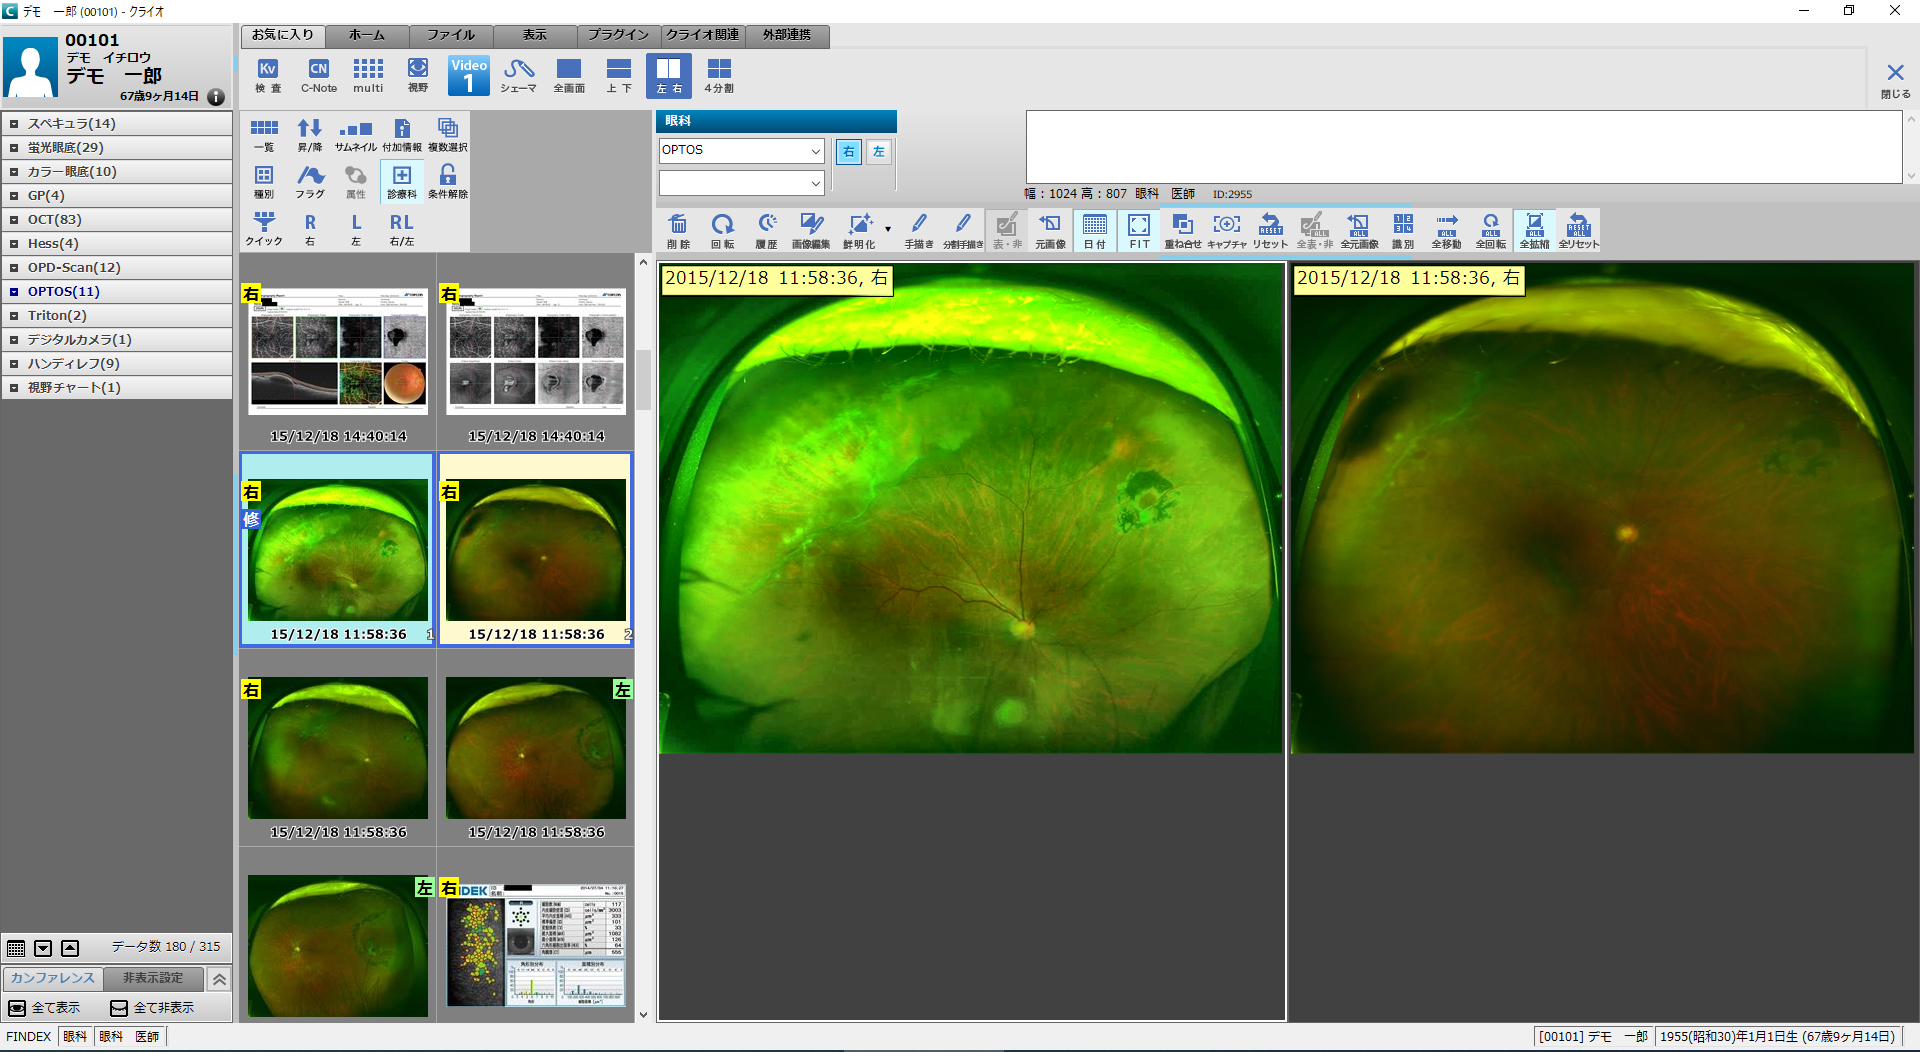The width and height of the screenshot is (1920, 1052).
Task: Toggle the 右 eye filter button
Action: pos(848,151)
